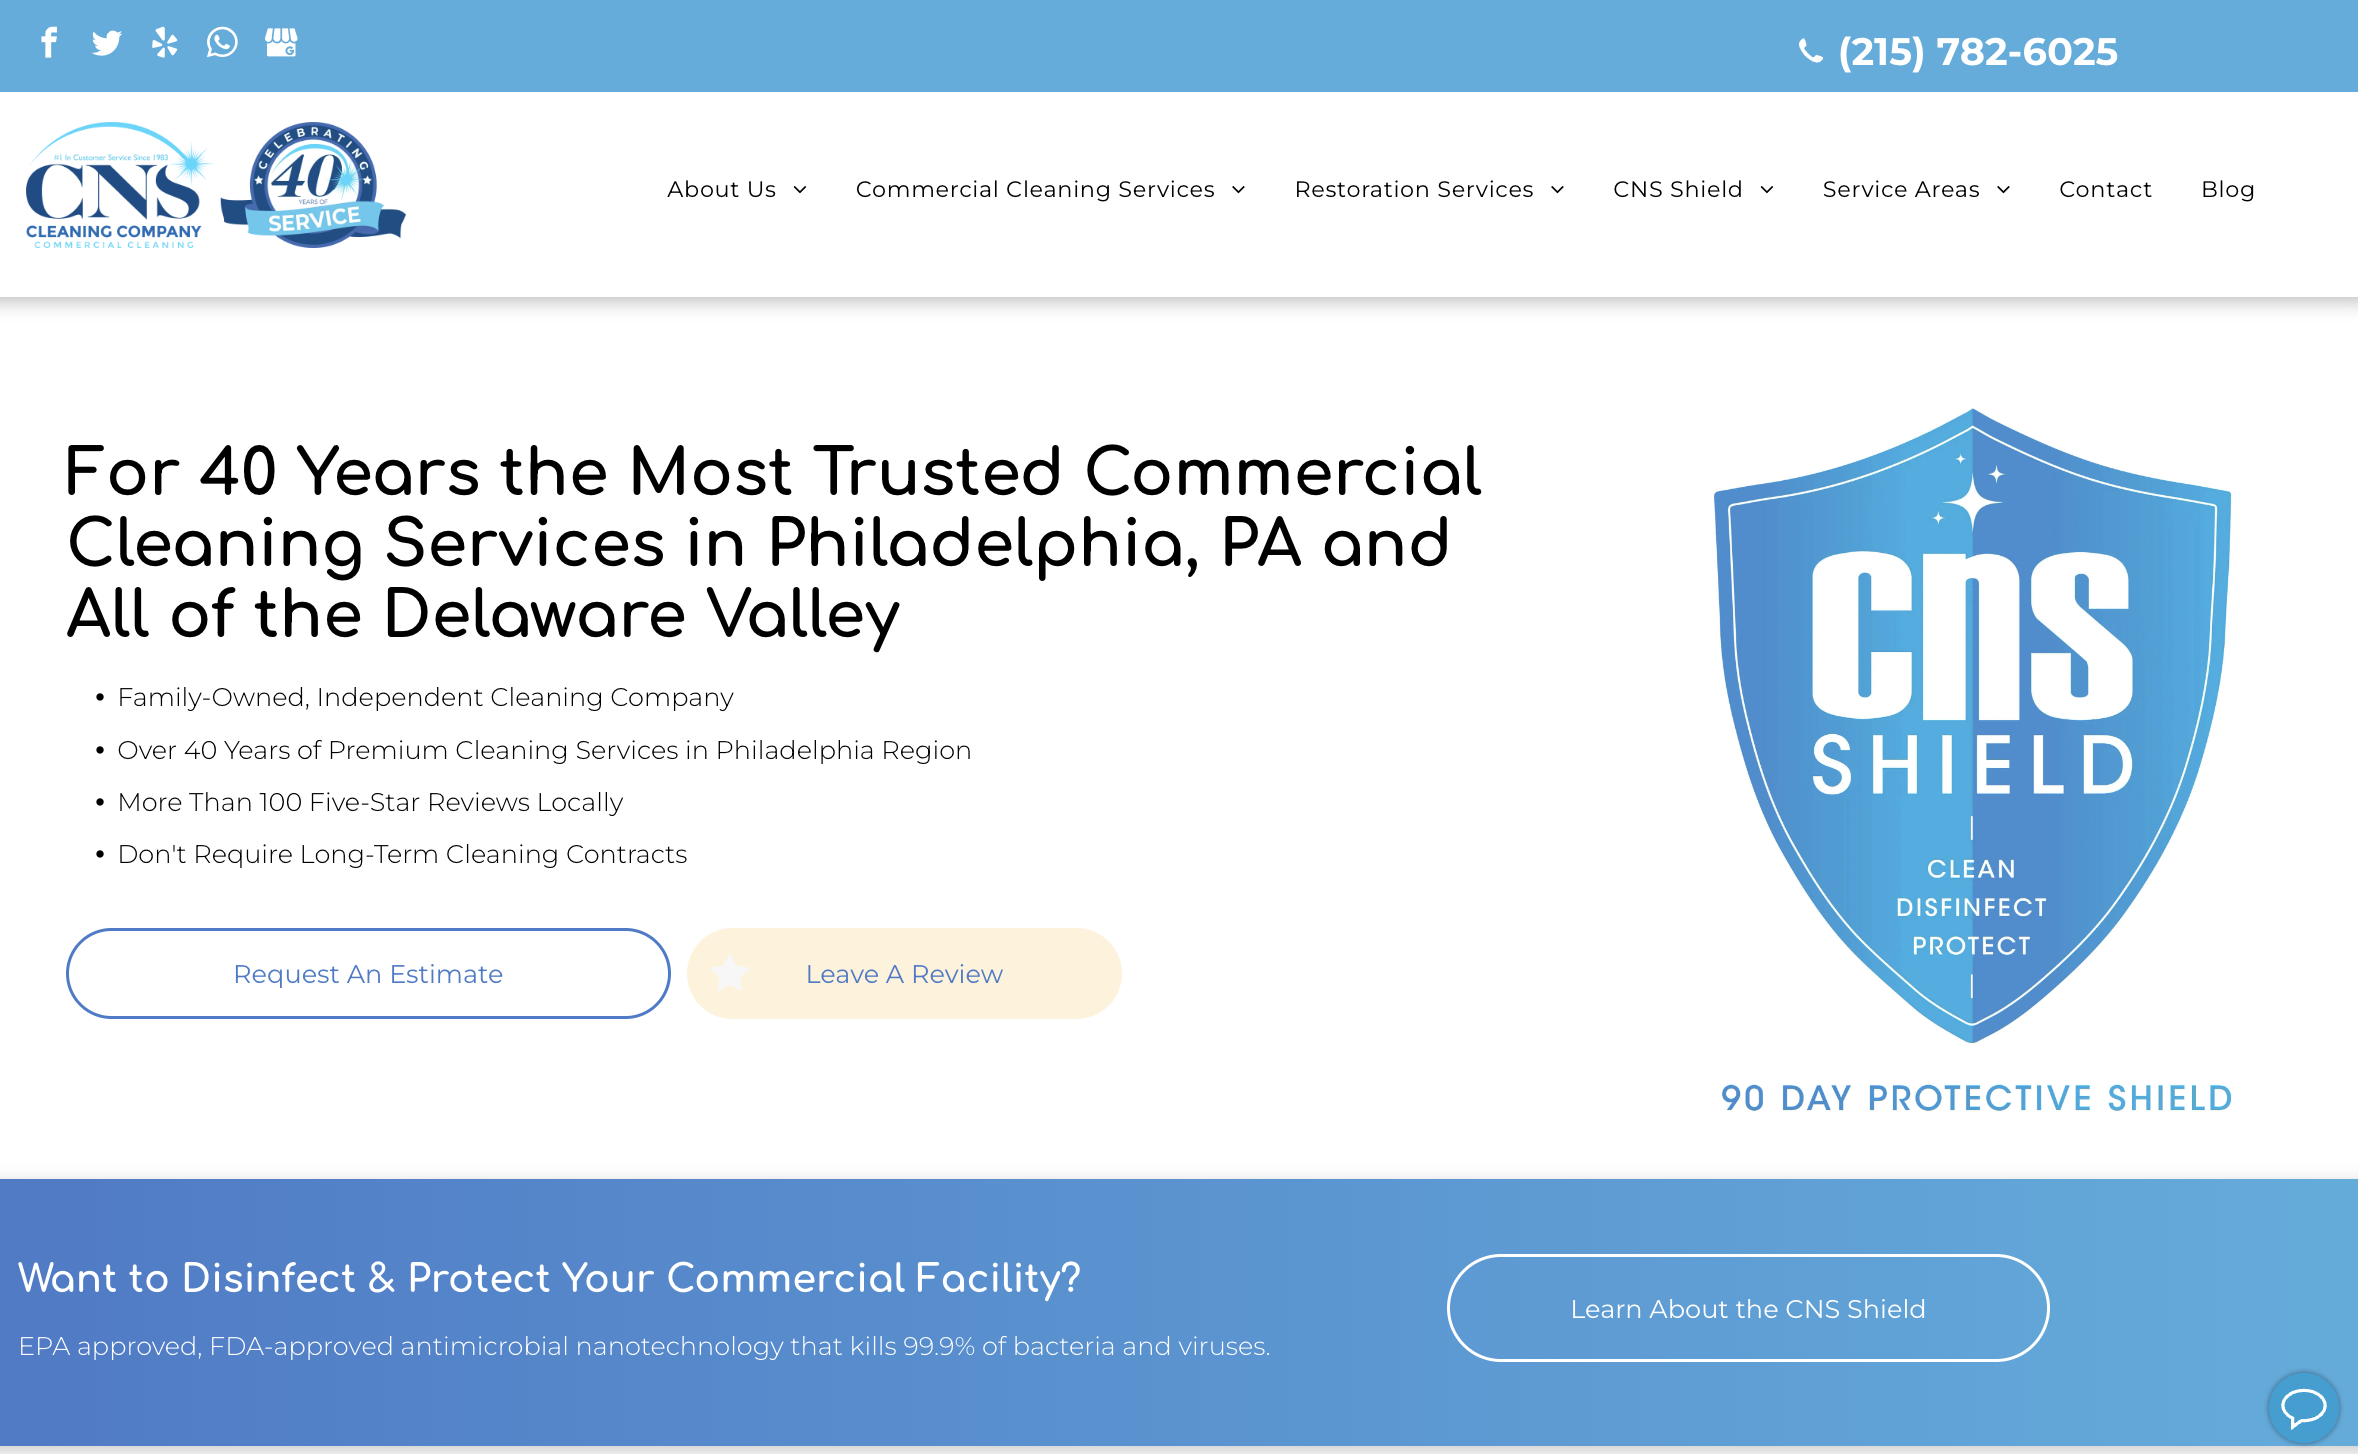The width and height of the screenshot is (2358, 1454).
Task: Select the Contact menu item
Action: pyautogui.click(x=2102, y=189)
